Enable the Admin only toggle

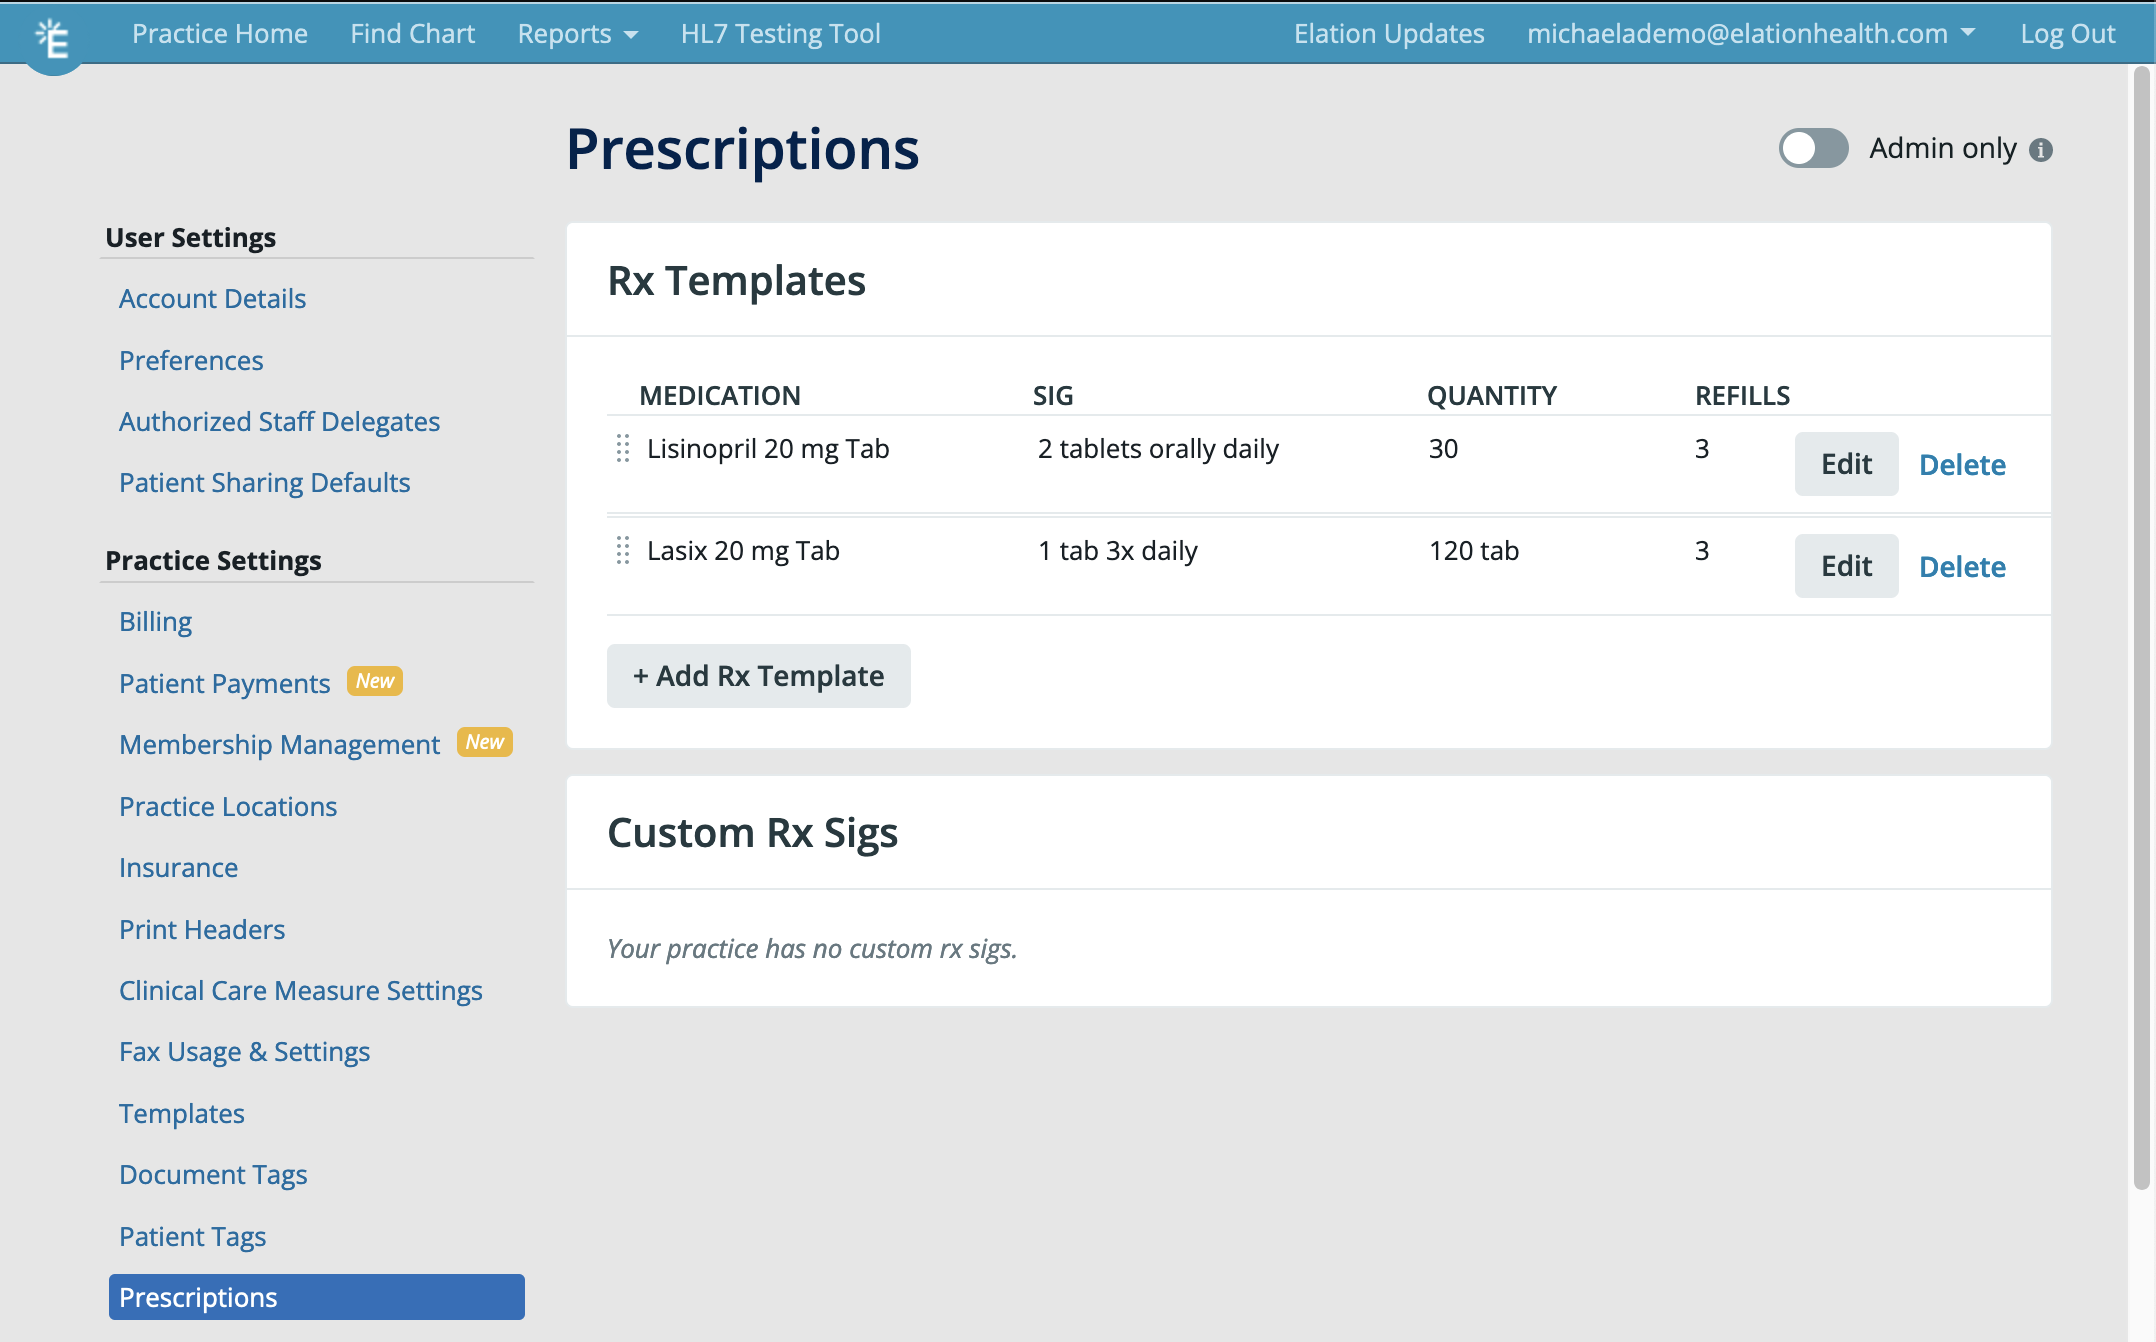tap(1813, 148)
